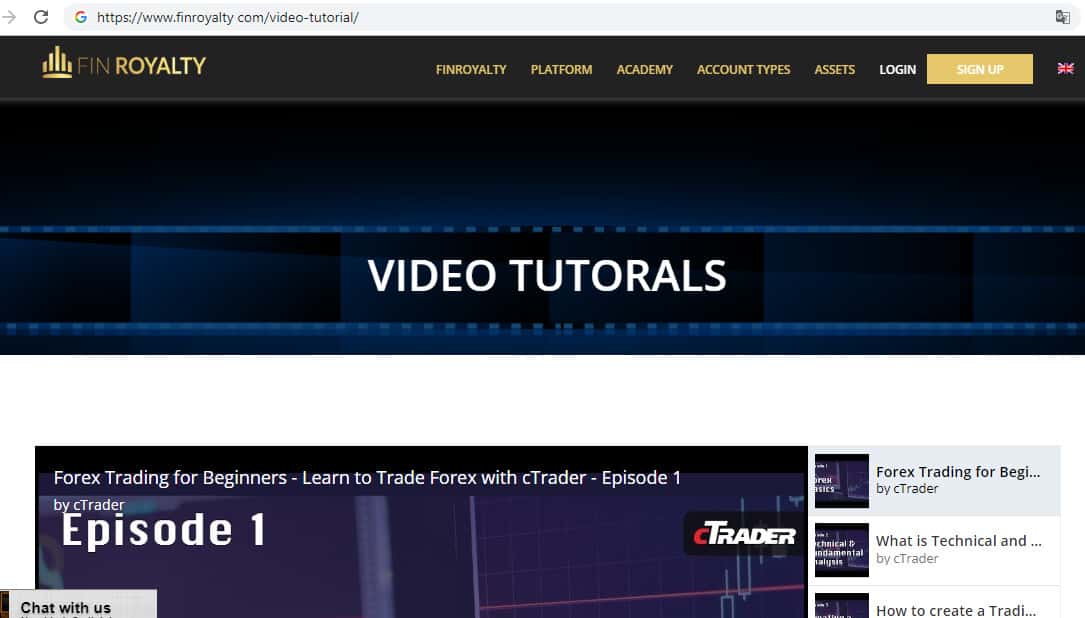Open the FINROYALTY menu

[471, 69]
